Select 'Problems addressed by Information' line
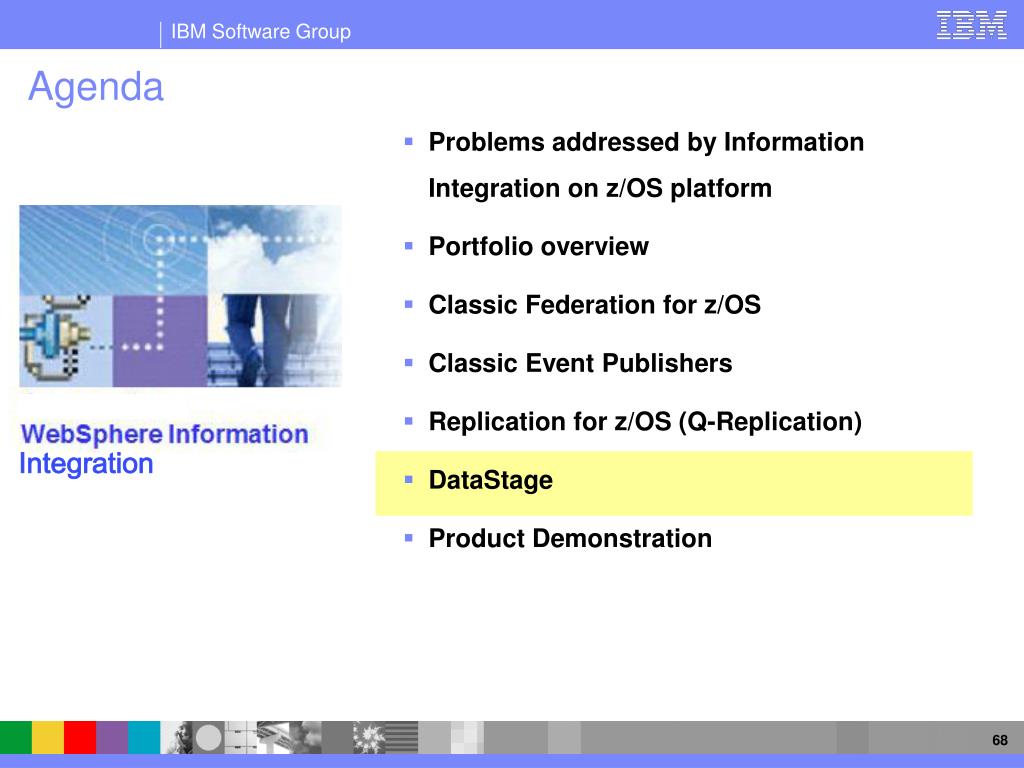The width and height of the screenshot is (1024, 768). [x=646, y=142]
